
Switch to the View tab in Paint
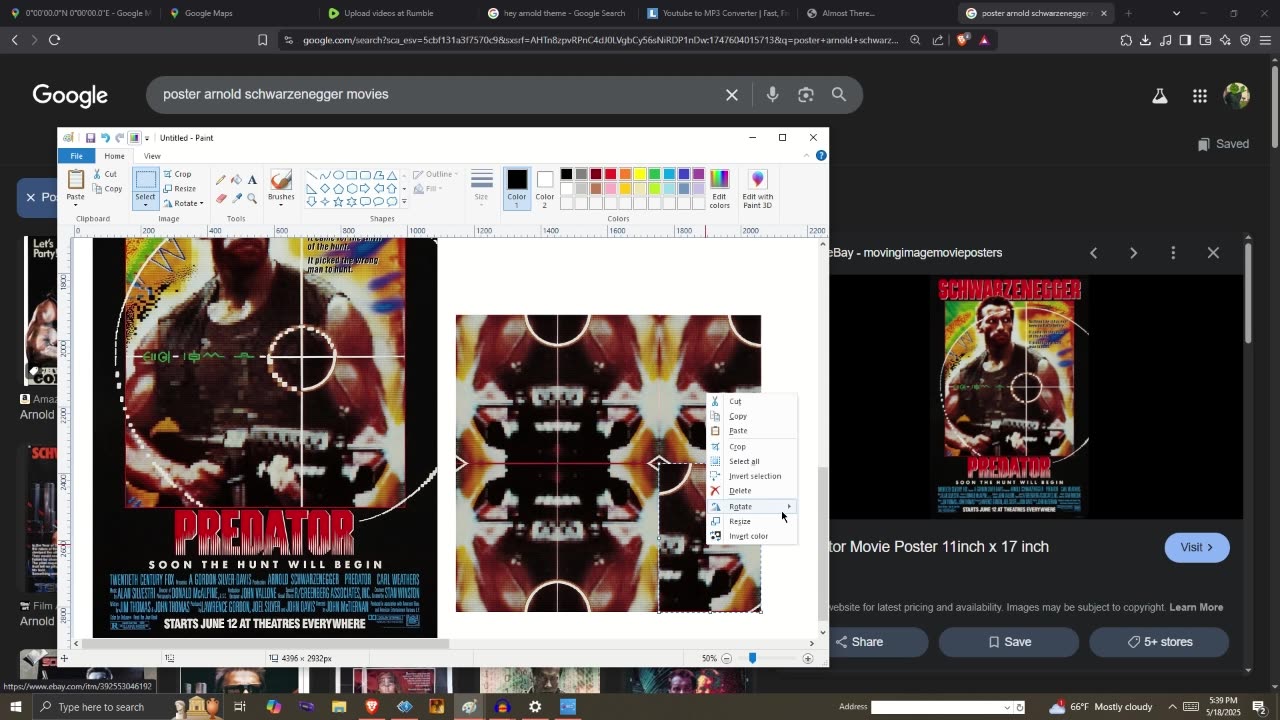pyautogui.click(x=152, y=156)
